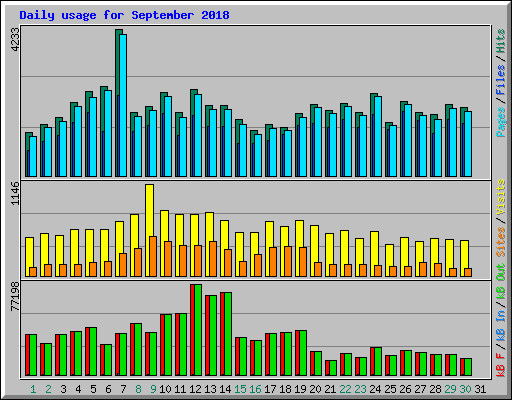Select the "kB F" legend label
Screen dimensions: 512x400
[x=501, y=365]
